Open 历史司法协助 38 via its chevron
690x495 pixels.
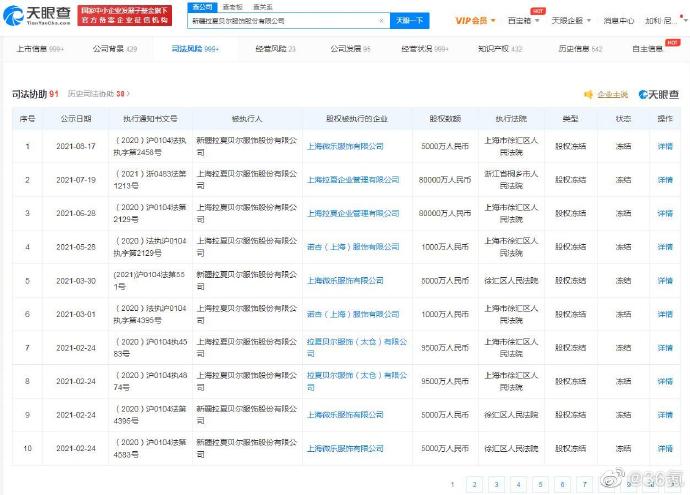click(x=128, y=94)
